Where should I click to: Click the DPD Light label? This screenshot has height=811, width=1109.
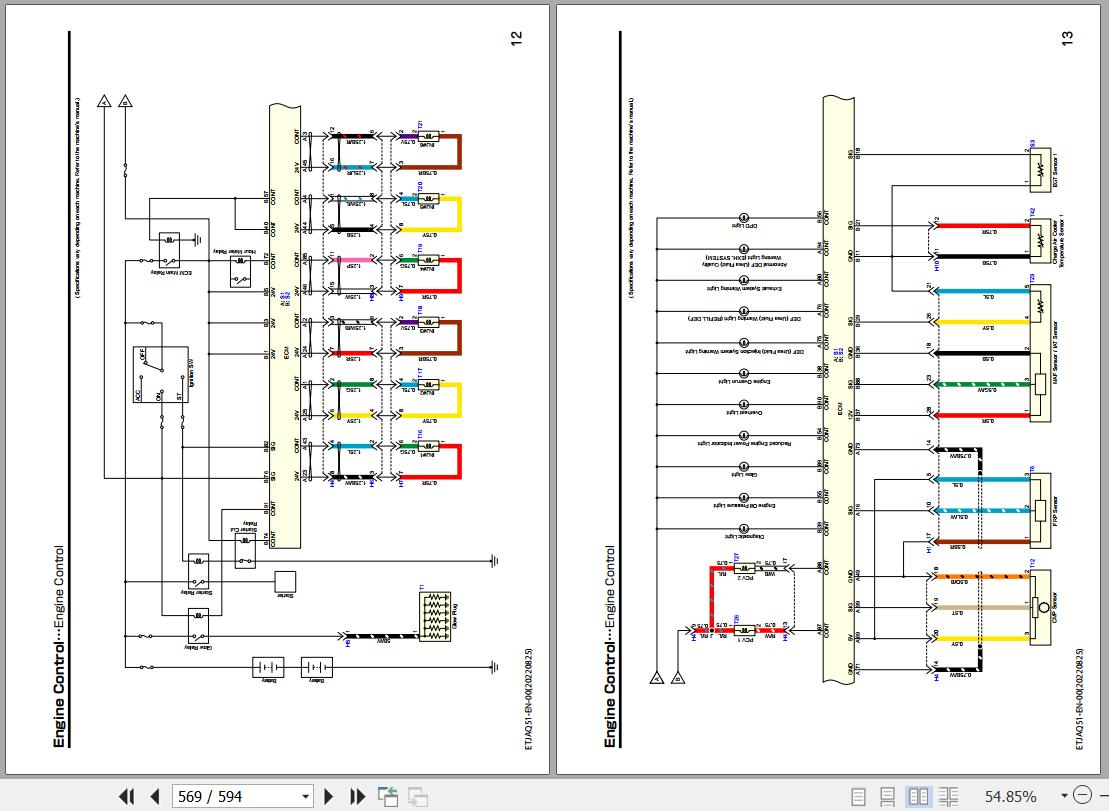click(745, 226)
